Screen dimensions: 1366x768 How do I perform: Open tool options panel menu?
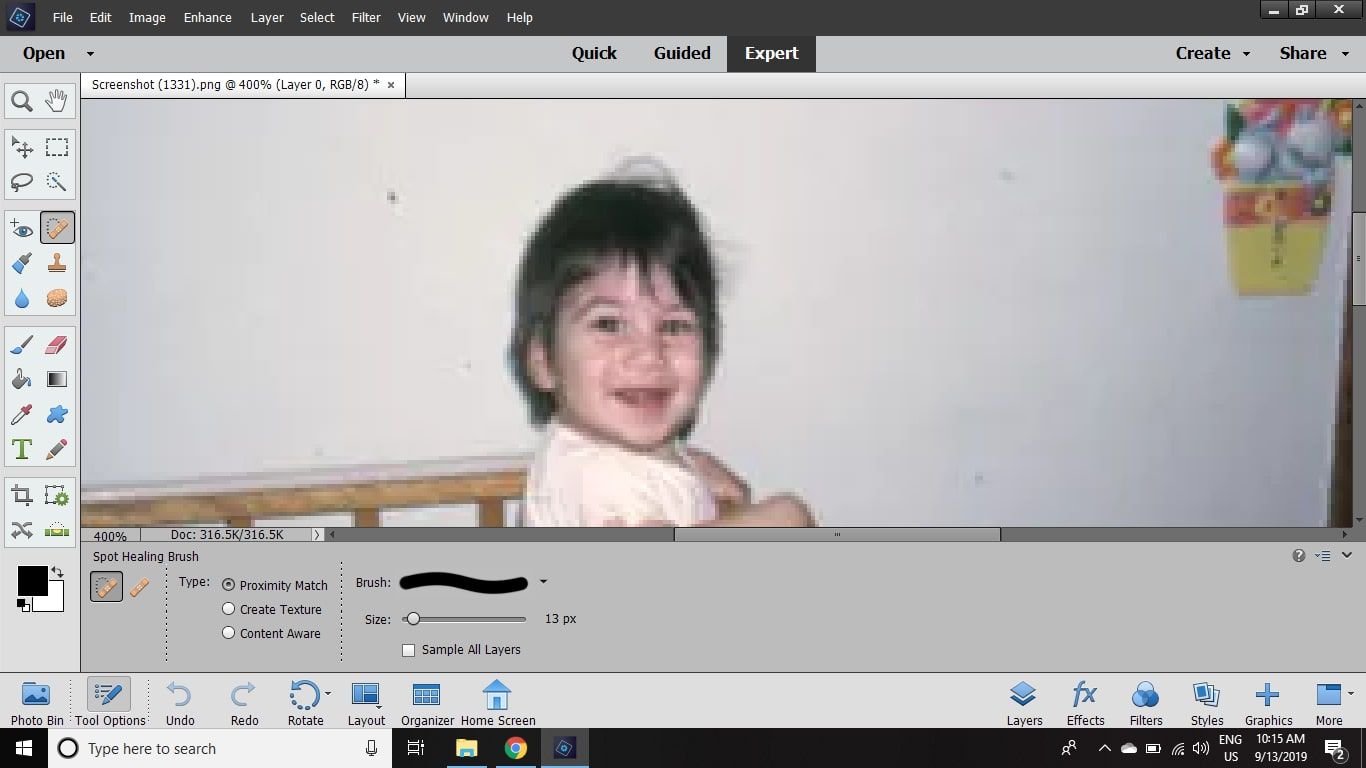(1323, 556)
